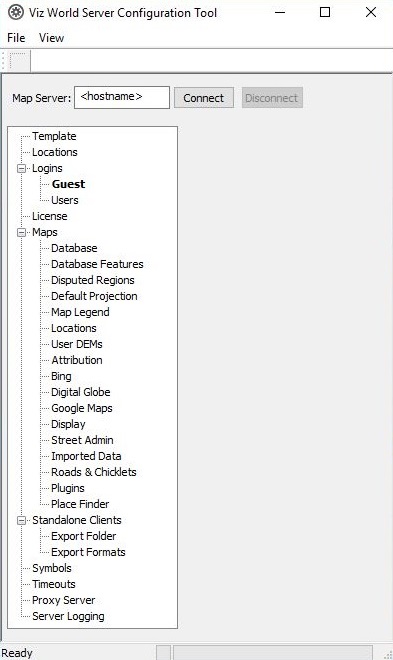
Task: Click the Connect button
Action: [204, 98]
